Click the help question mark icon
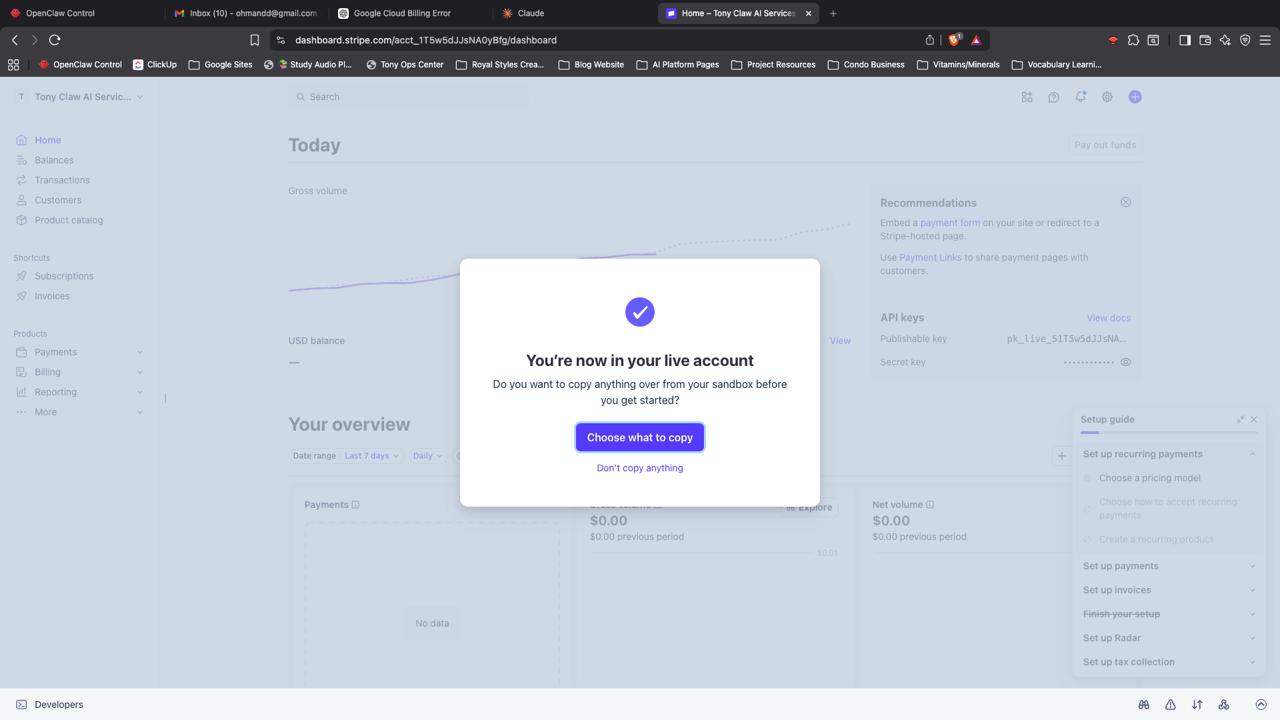The height and width of the screenshot is (720, 1280). pyautogui.click(x=1053, y=97)
